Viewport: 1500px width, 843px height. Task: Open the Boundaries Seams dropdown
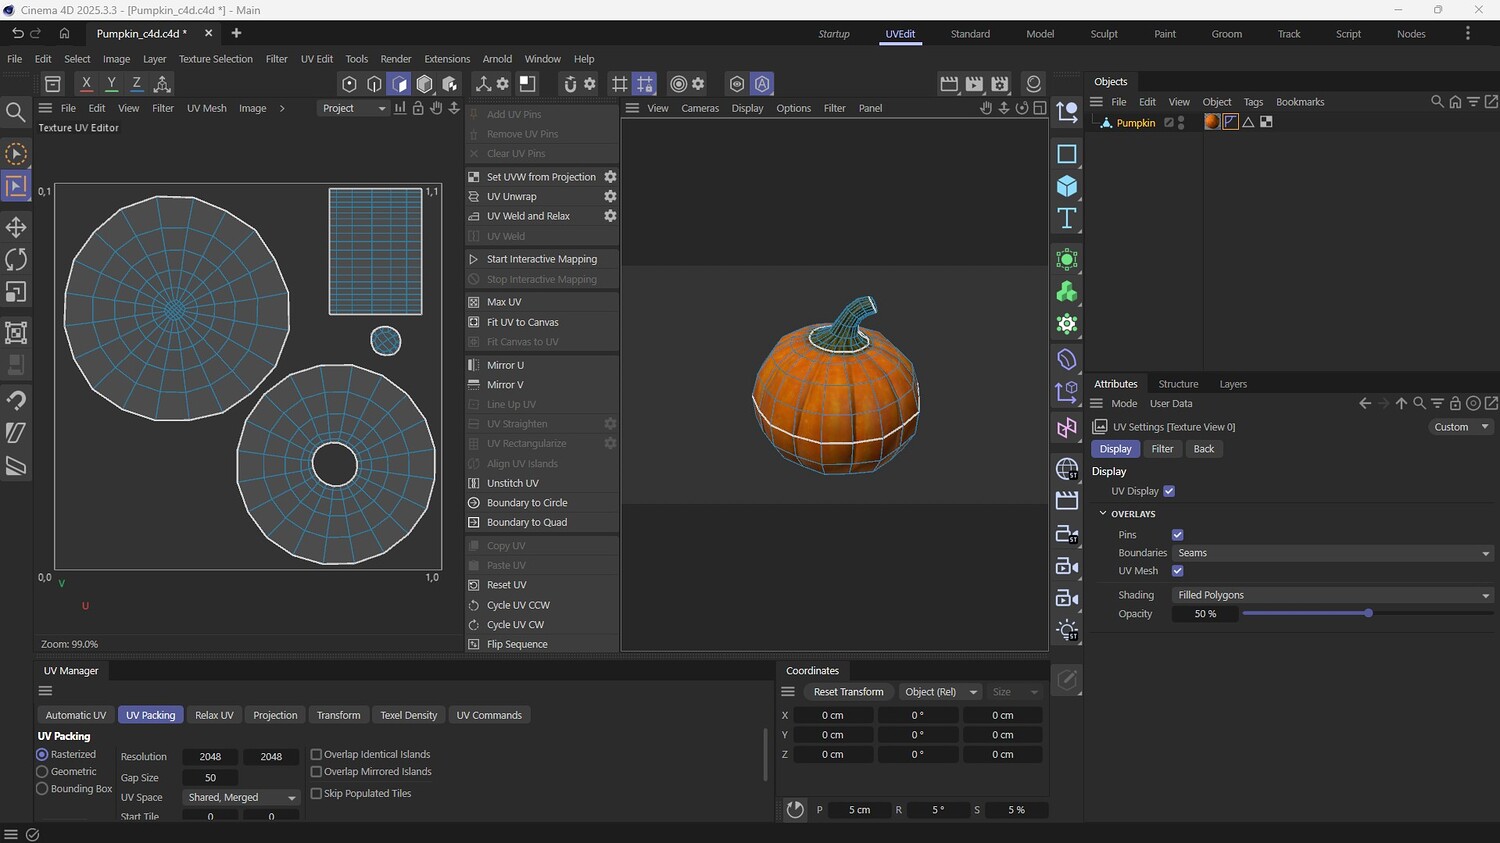pyautogui.click(x=1333, y=553)
